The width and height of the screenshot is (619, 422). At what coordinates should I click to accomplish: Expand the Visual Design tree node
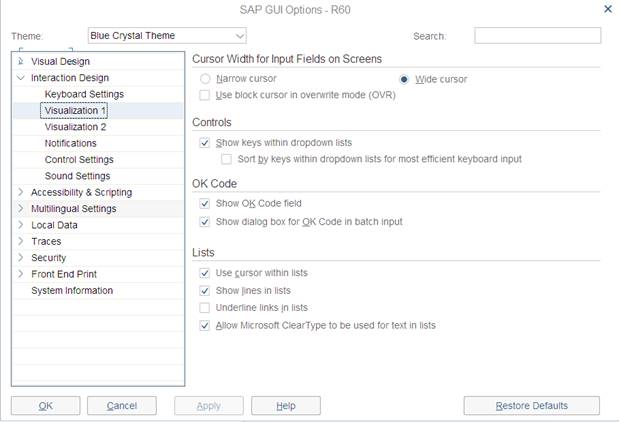pos(21,61)
